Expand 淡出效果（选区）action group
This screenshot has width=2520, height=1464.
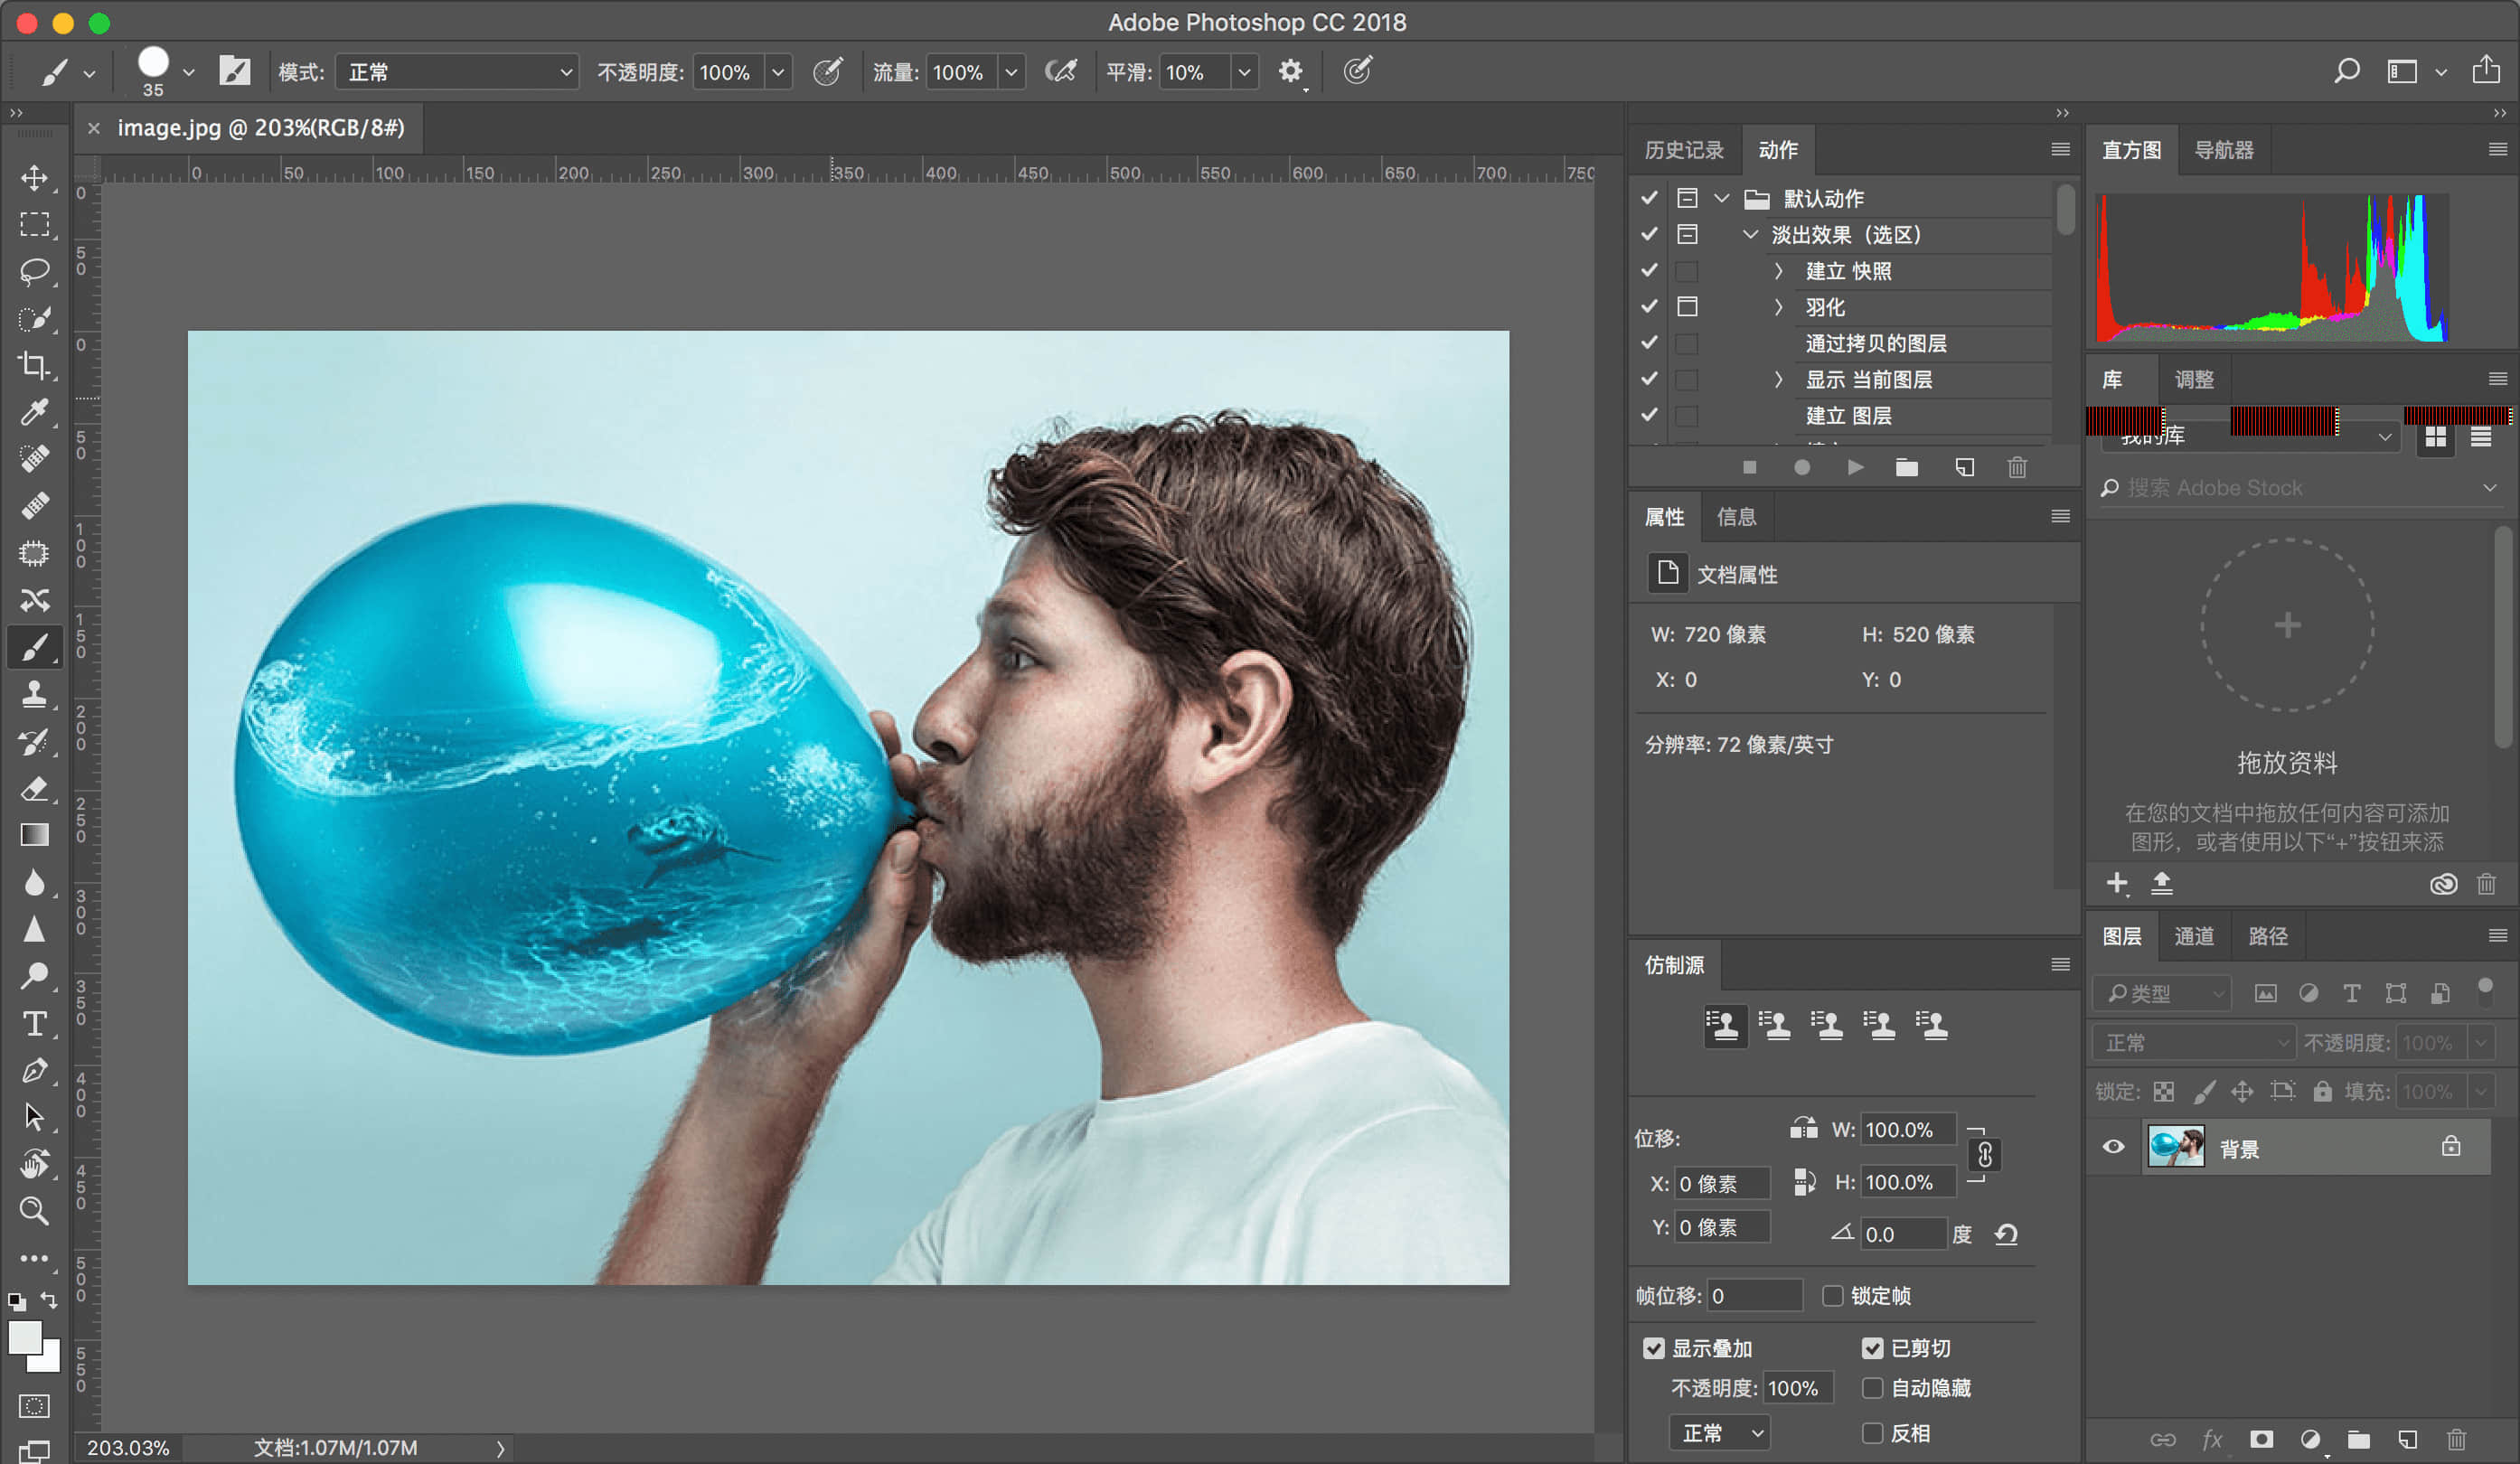pyautogui.click(x=1746, y=233)
